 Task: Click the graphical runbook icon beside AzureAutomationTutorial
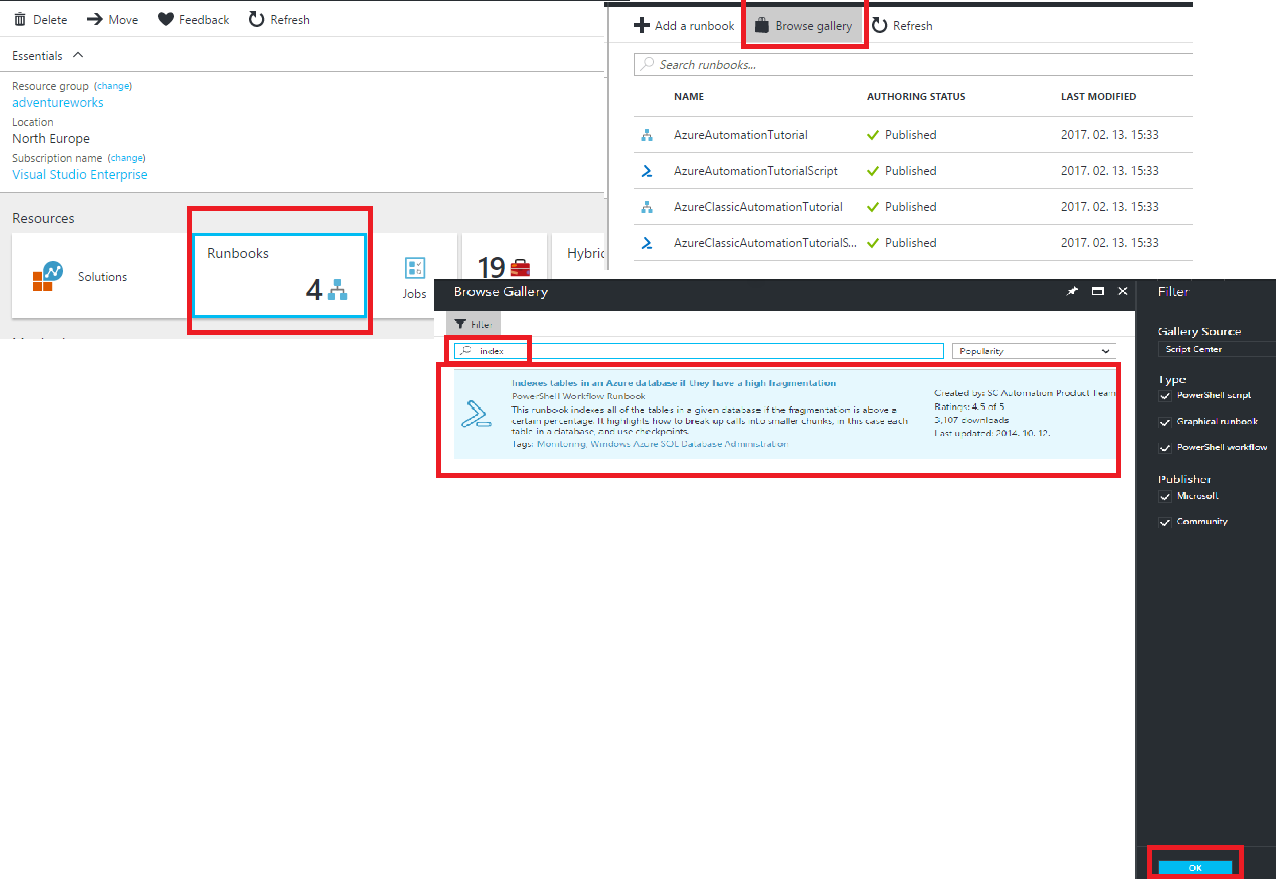647,135
